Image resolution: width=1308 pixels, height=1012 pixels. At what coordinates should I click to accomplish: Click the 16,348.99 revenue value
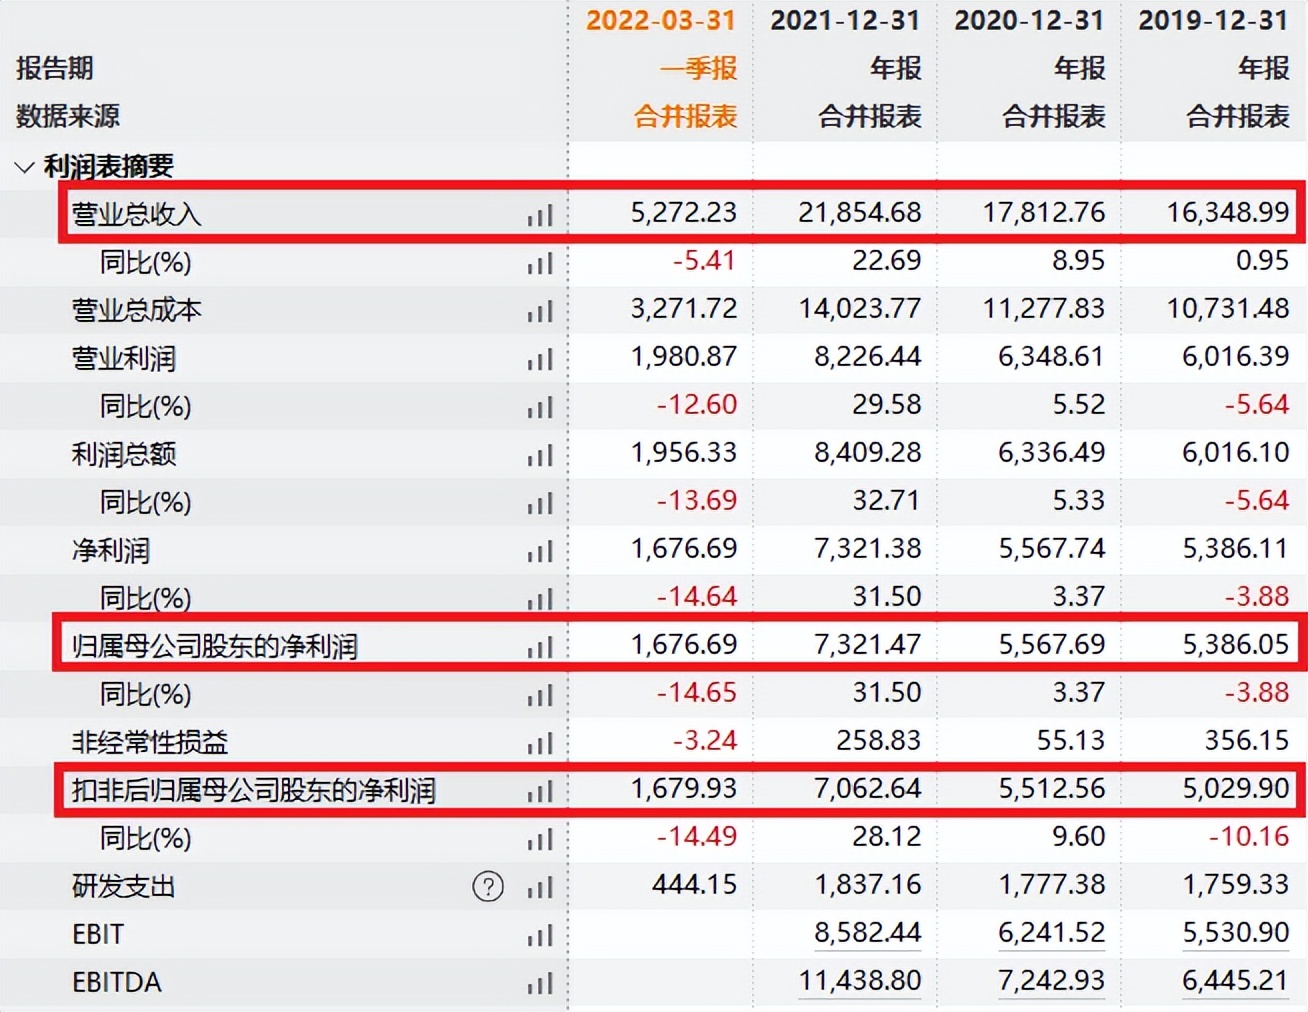click(1227, 212)
